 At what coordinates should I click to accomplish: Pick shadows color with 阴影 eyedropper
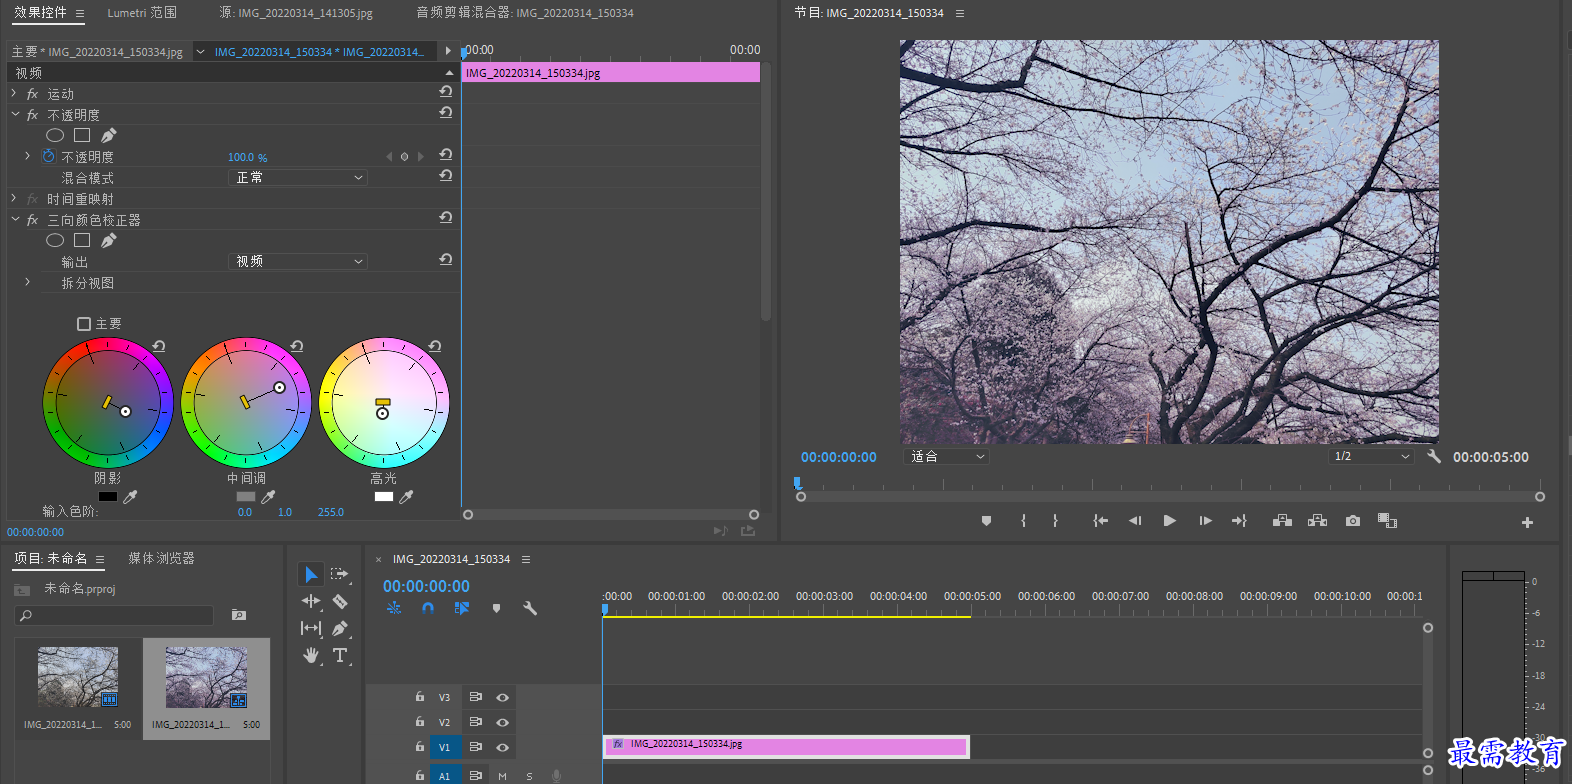130,496
